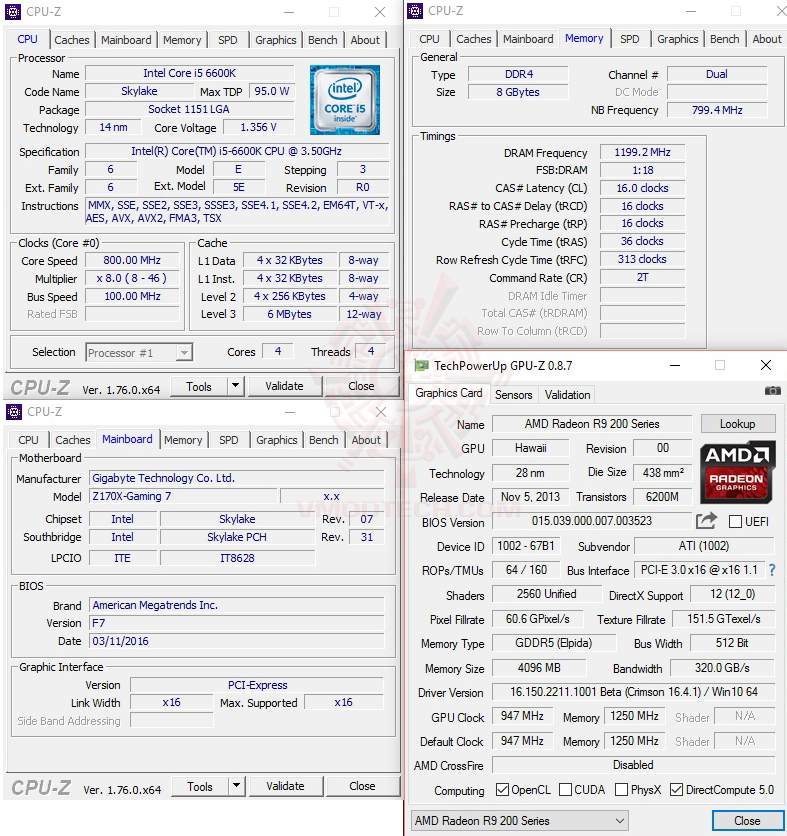Click the Command Rate value 2T
Image resolution: width=787 pixels, height=836 pixels.
(x=642, y=277)
